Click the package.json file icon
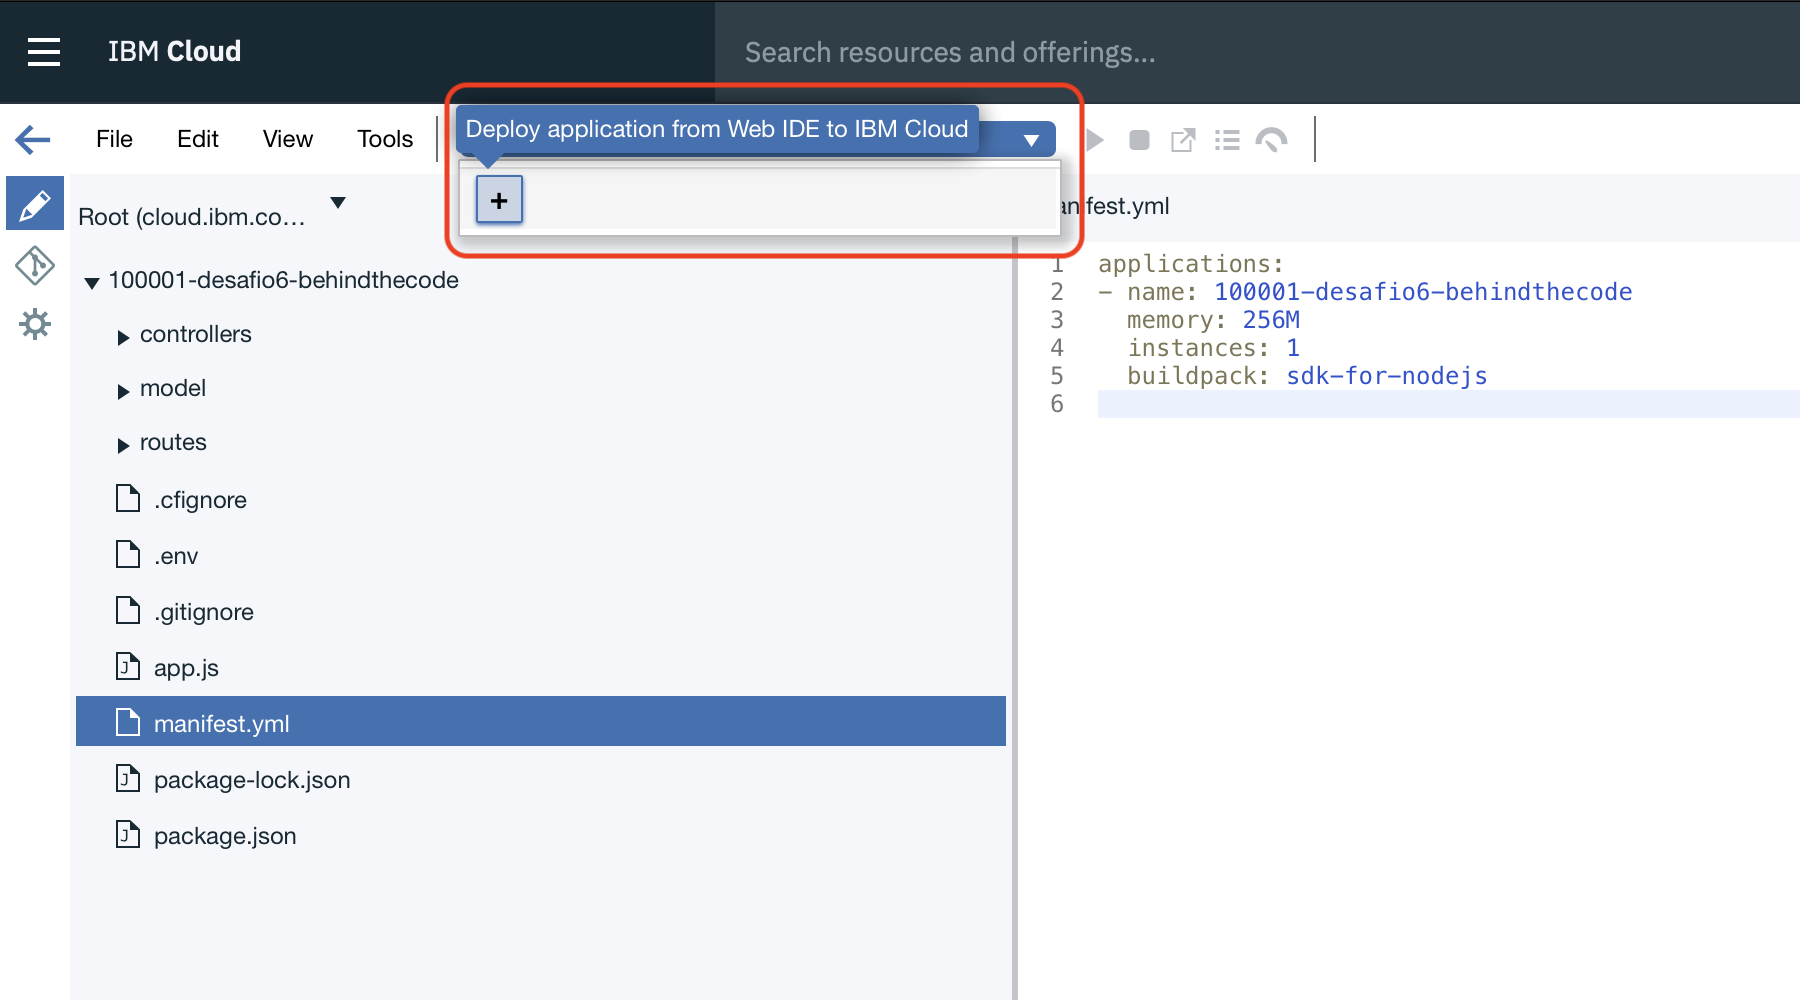 coord(128,834)
